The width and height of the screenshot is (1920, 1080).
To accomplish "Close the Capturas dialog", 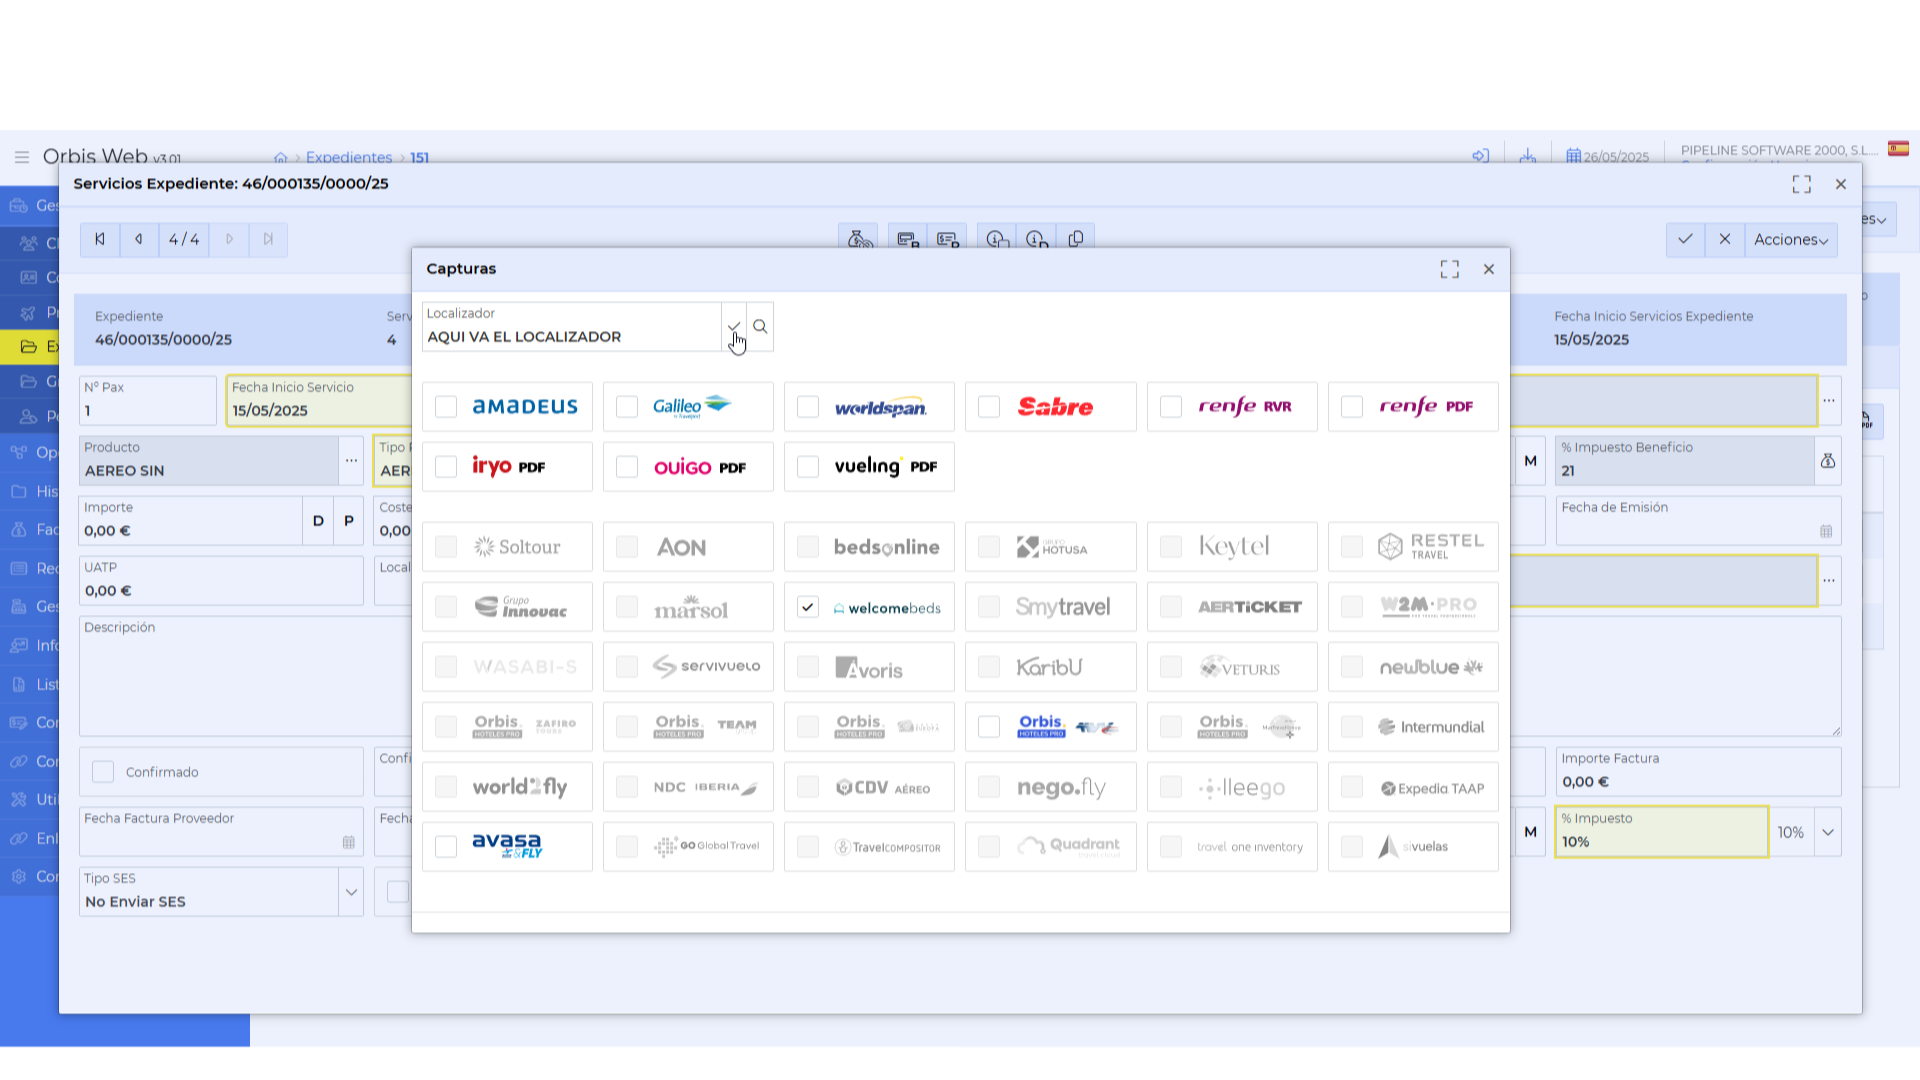I will pyautogui.click(x=1489, y=269).
